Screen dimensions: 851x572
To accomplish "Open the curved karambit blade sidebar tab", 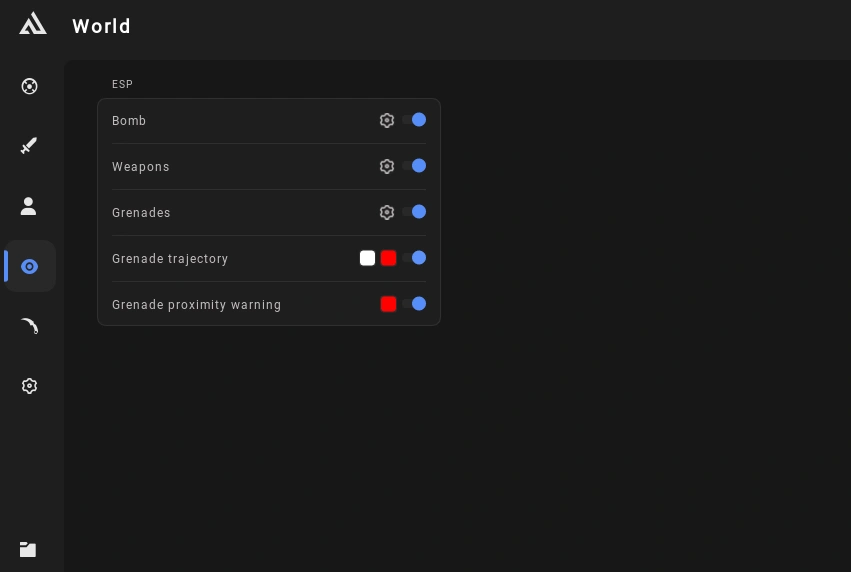I will pos(29,326).
